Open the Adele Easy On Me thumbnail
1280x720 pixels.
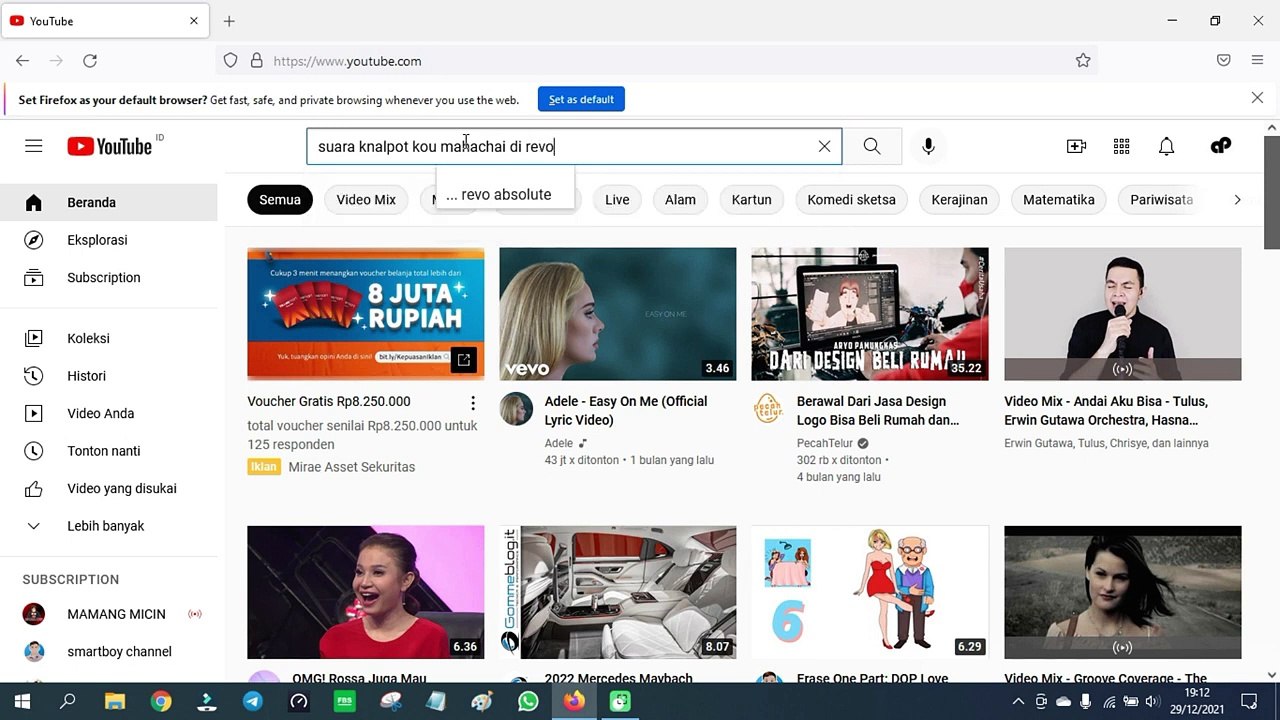(618, 314)
